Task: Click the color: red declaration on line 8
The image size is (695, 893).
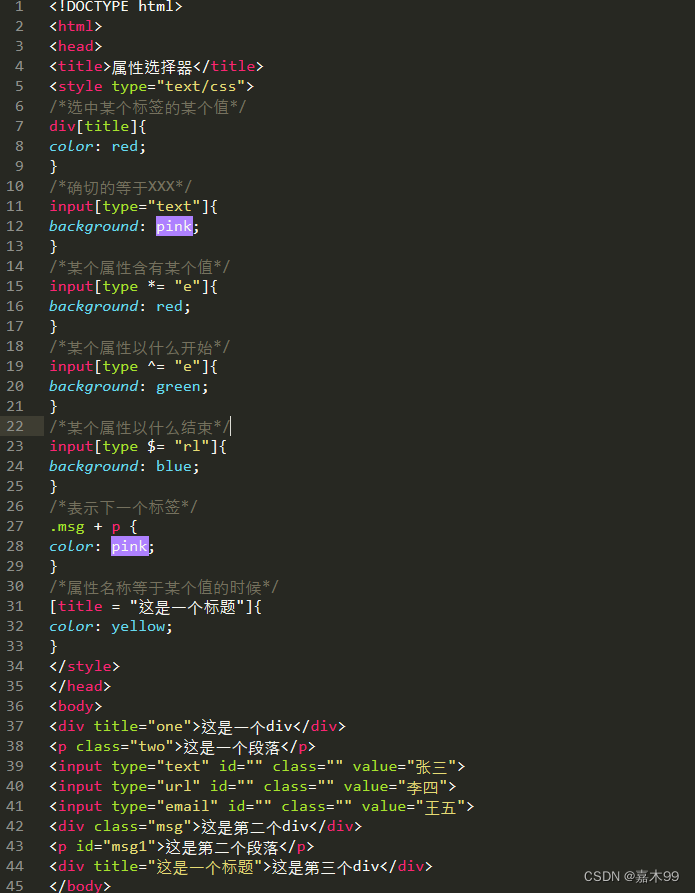Action: (97, 146)
